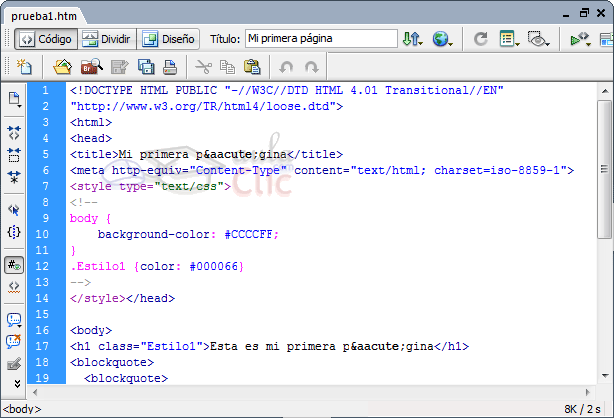614x418 pixels.
Task: Browse in Bridge icon
Action: click(x=91, y=68)
